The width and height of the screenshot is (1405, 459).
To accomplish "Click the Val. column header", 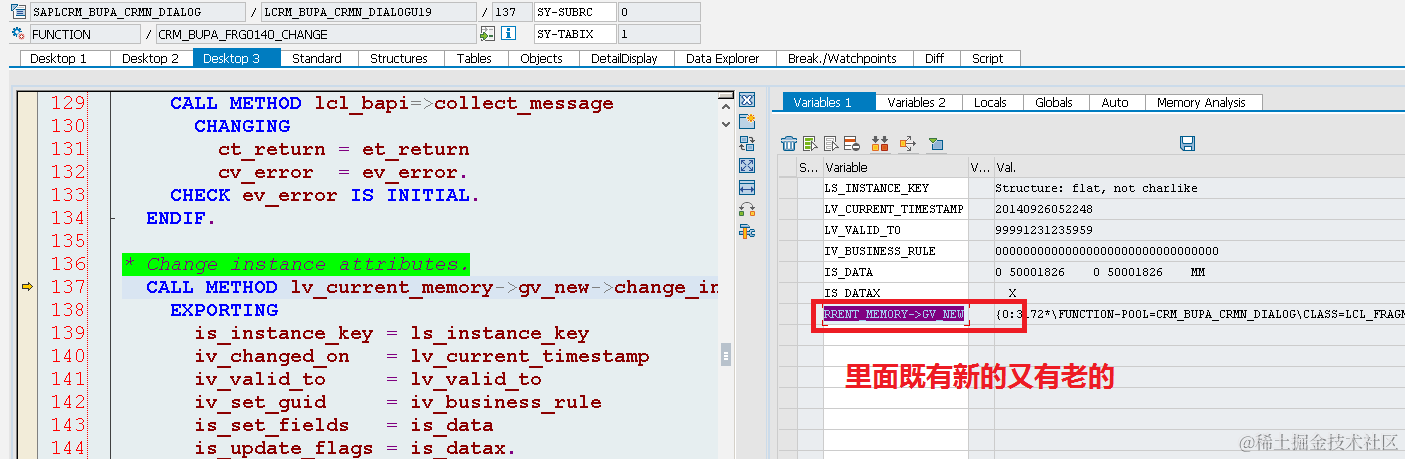I will tap(1199, 167).
